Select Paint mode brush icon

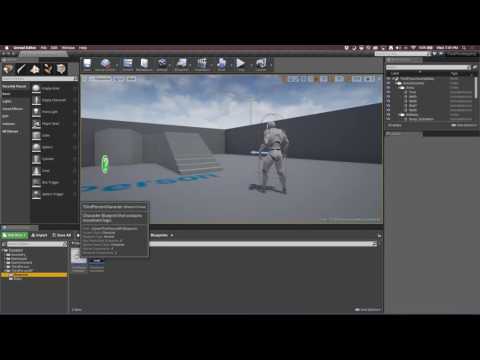tap(21, 69)
